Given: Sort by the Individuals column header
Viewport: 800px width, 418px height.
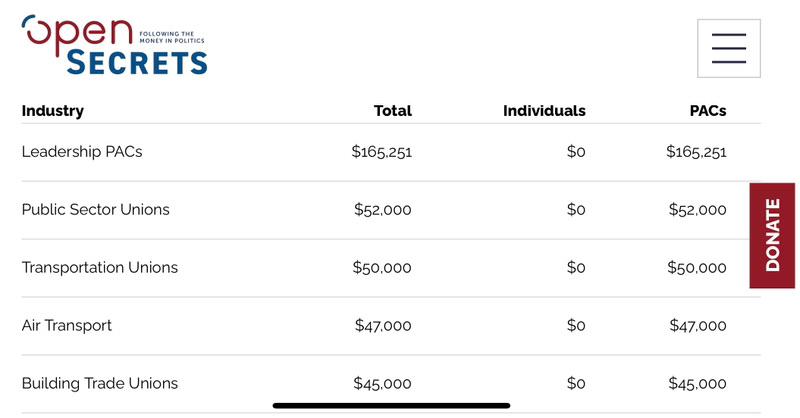Looking at the screenshot, I should (544, 111).
